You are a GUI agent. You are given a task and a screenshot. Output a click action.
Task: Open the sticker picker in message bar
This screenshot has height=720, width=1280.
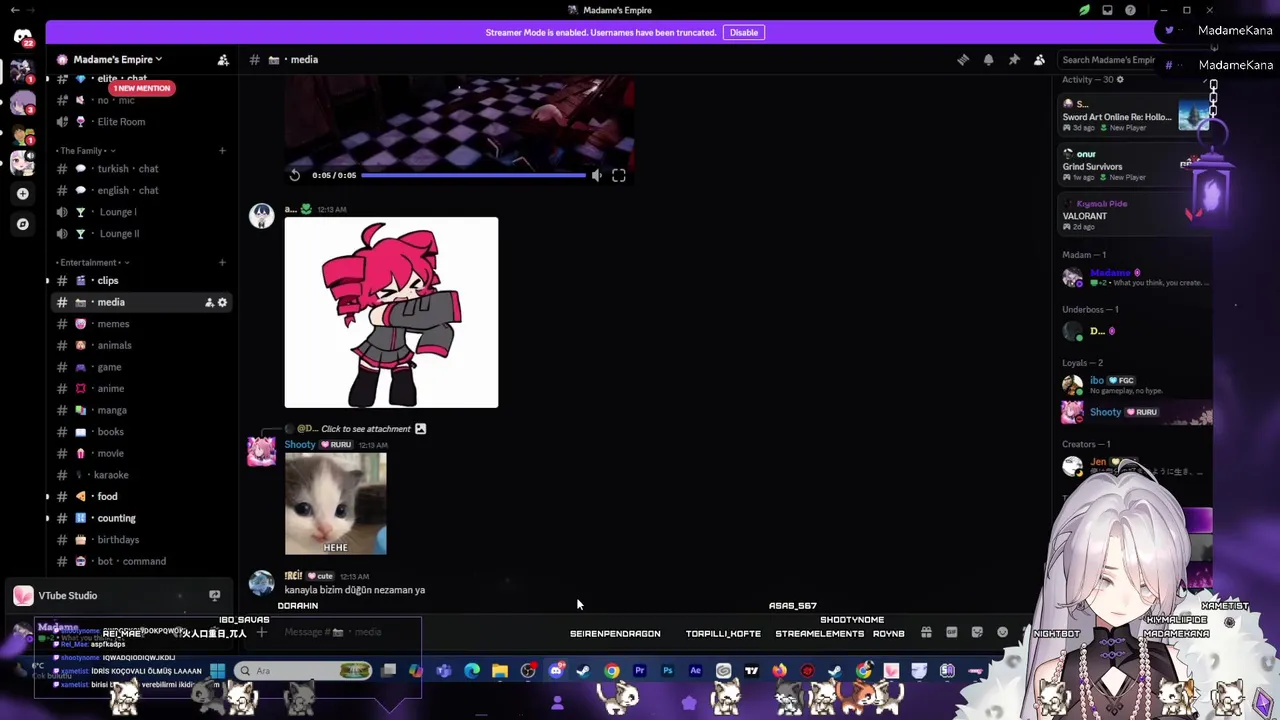977,632
